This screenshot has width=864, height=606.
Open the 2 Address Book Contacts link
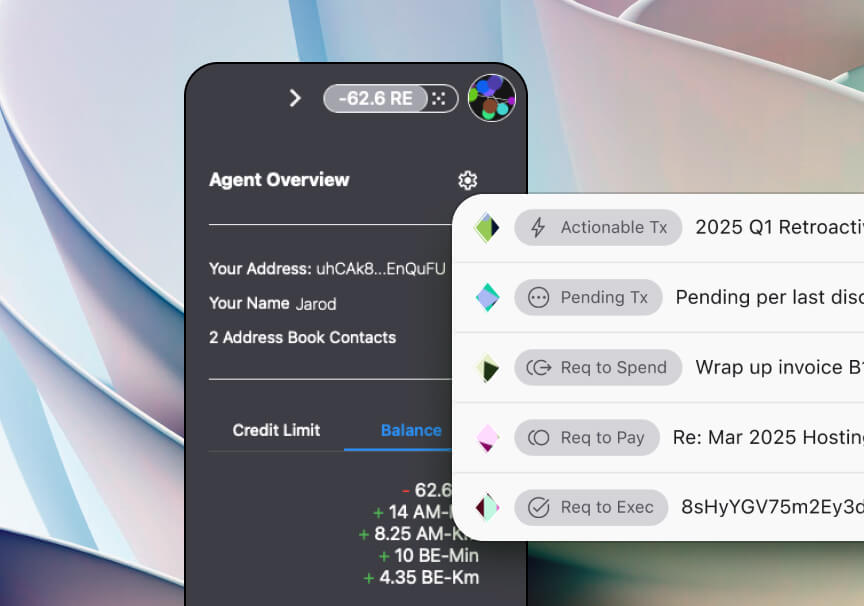302,337
